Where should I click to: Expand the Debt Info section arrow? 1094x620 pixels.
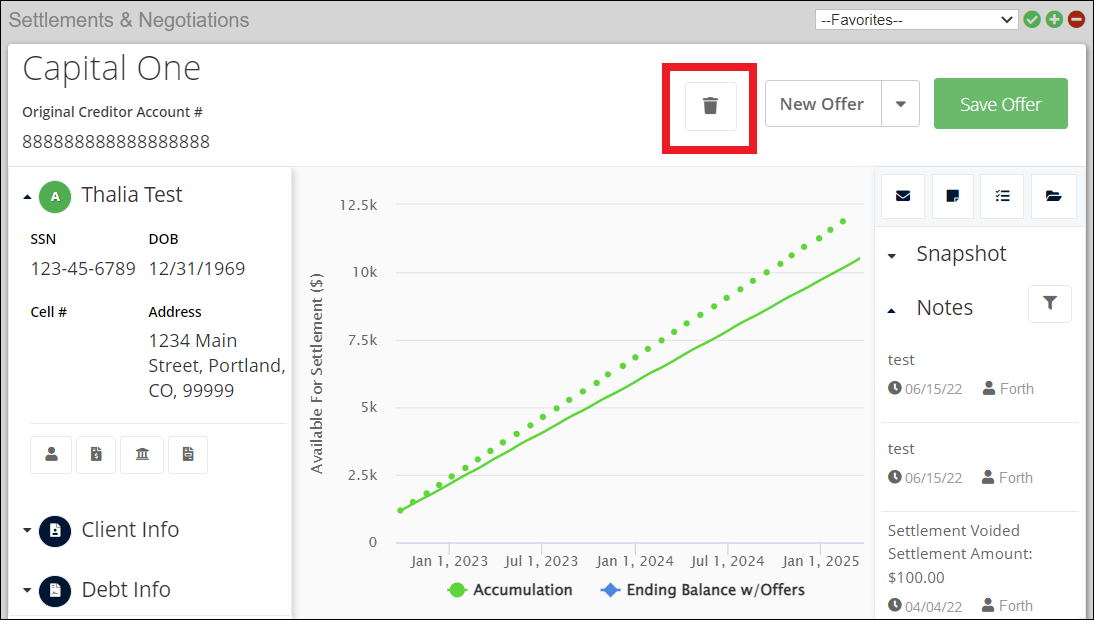pyautogui.click(x=27, y=590)
